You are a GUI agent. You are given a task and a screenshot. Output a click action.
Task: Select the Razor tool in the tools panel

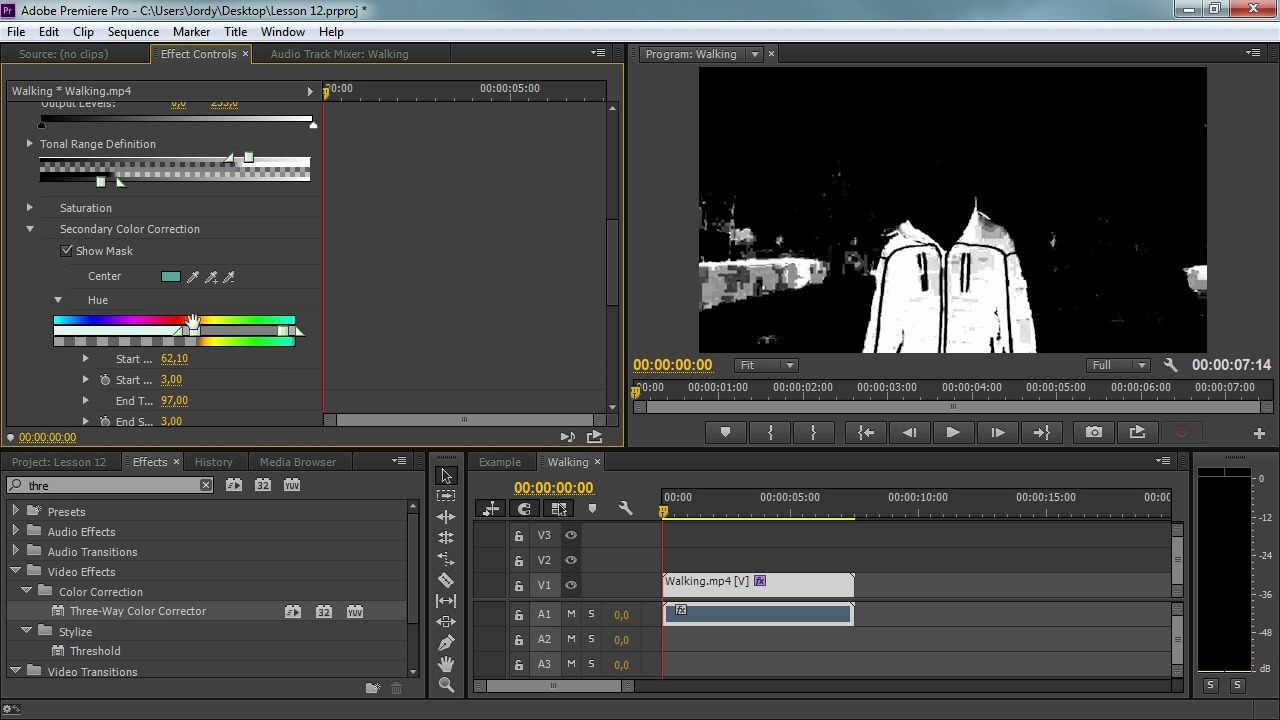tap(446, 580)
